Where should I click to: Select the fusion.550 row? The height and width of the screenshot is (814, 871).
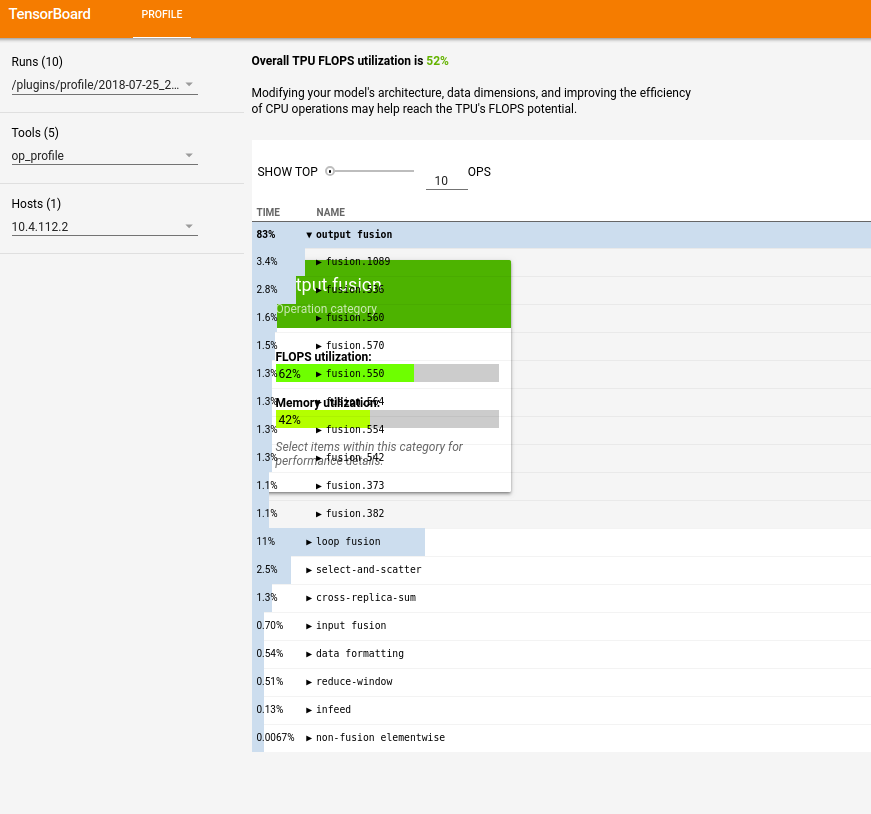[x=360, y=373]
